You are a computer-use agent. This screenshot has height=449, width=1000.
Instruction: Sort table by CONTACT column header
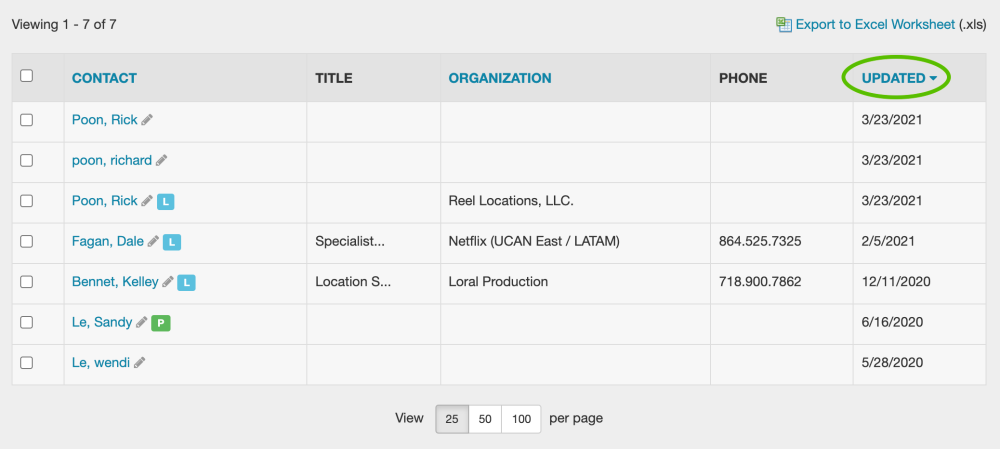tap(104, 78)
